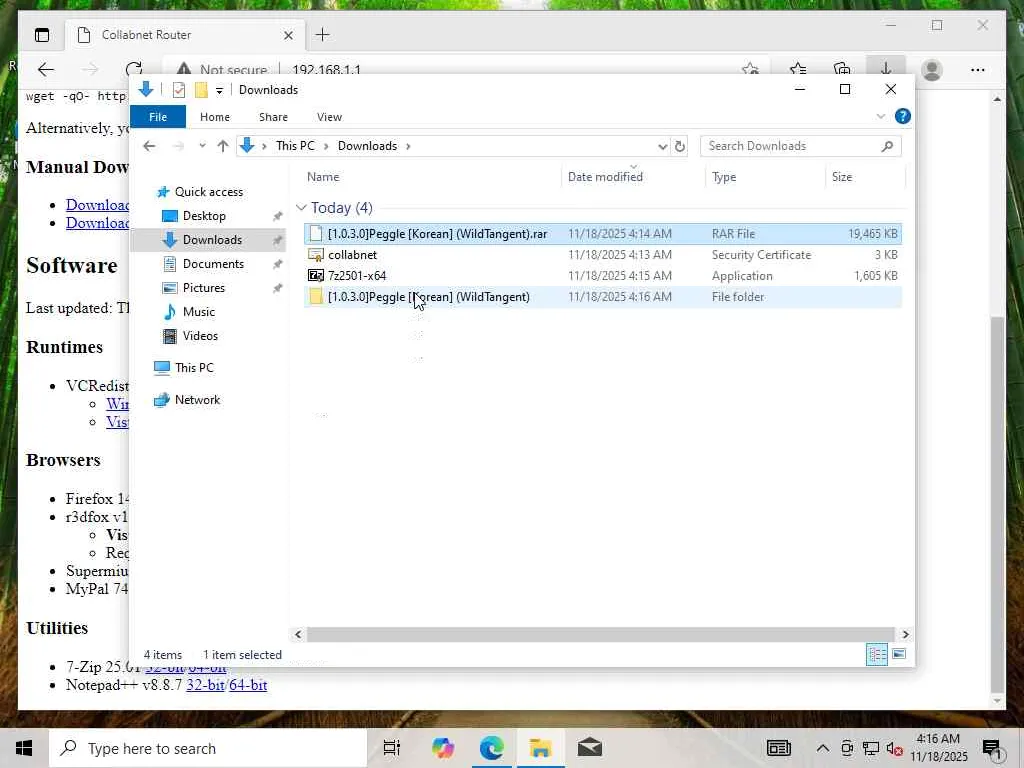The height and width of the screenshot is (768, 1024).
Task: Select the Peggle Korean WildTangent .rar file
Action: (603, 234)
